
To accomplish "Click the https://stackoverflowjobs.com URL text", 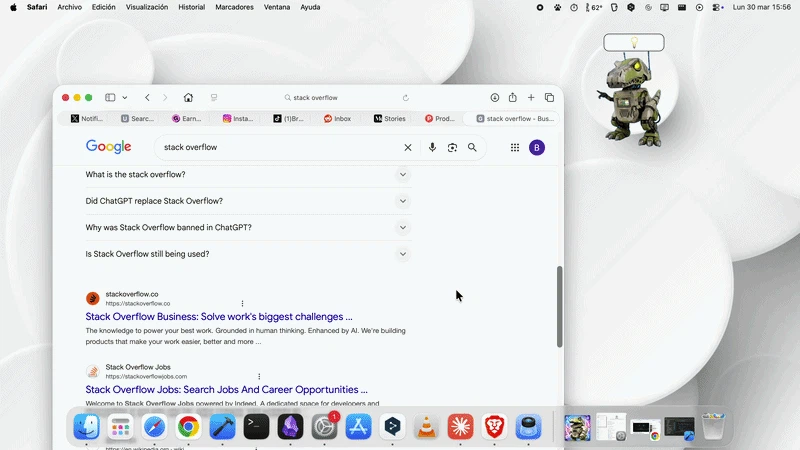I will (146, 377).
